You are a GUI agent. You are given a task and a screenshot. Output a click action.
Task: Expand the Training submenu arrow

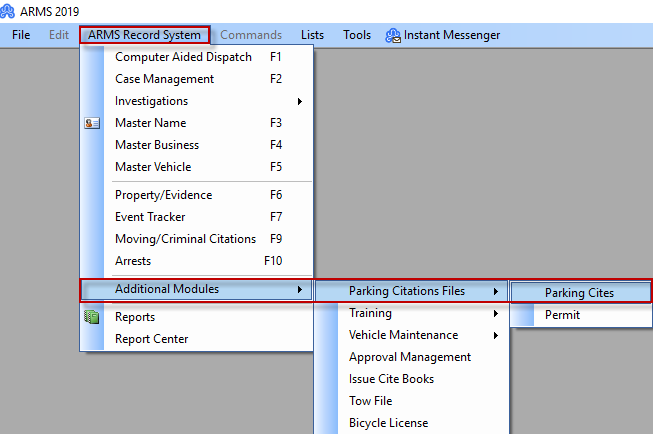(x=496, y=313)
